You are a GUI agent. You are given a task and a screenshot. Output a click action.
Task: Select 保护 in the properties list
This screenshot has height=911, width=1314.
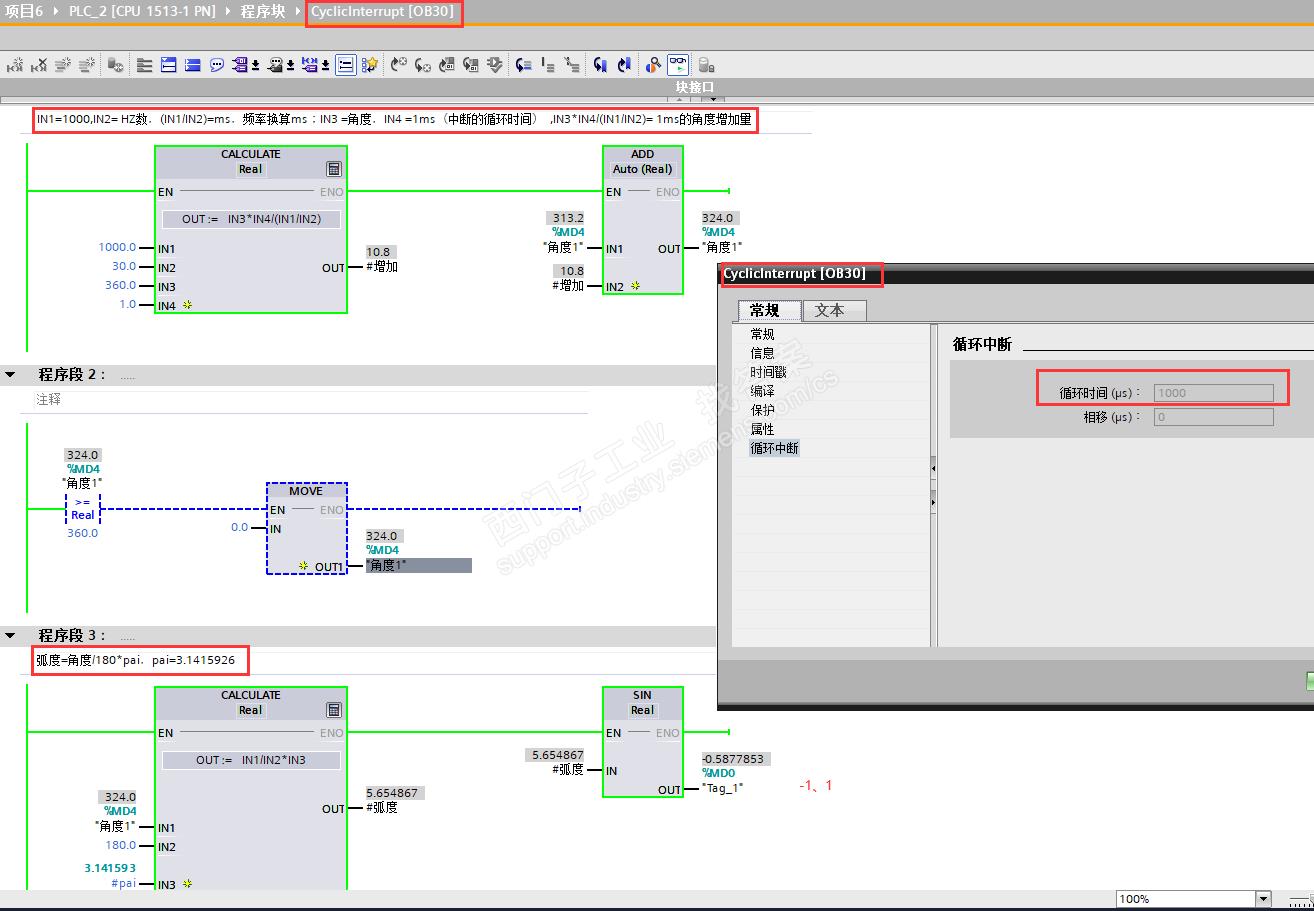(763, 410)
